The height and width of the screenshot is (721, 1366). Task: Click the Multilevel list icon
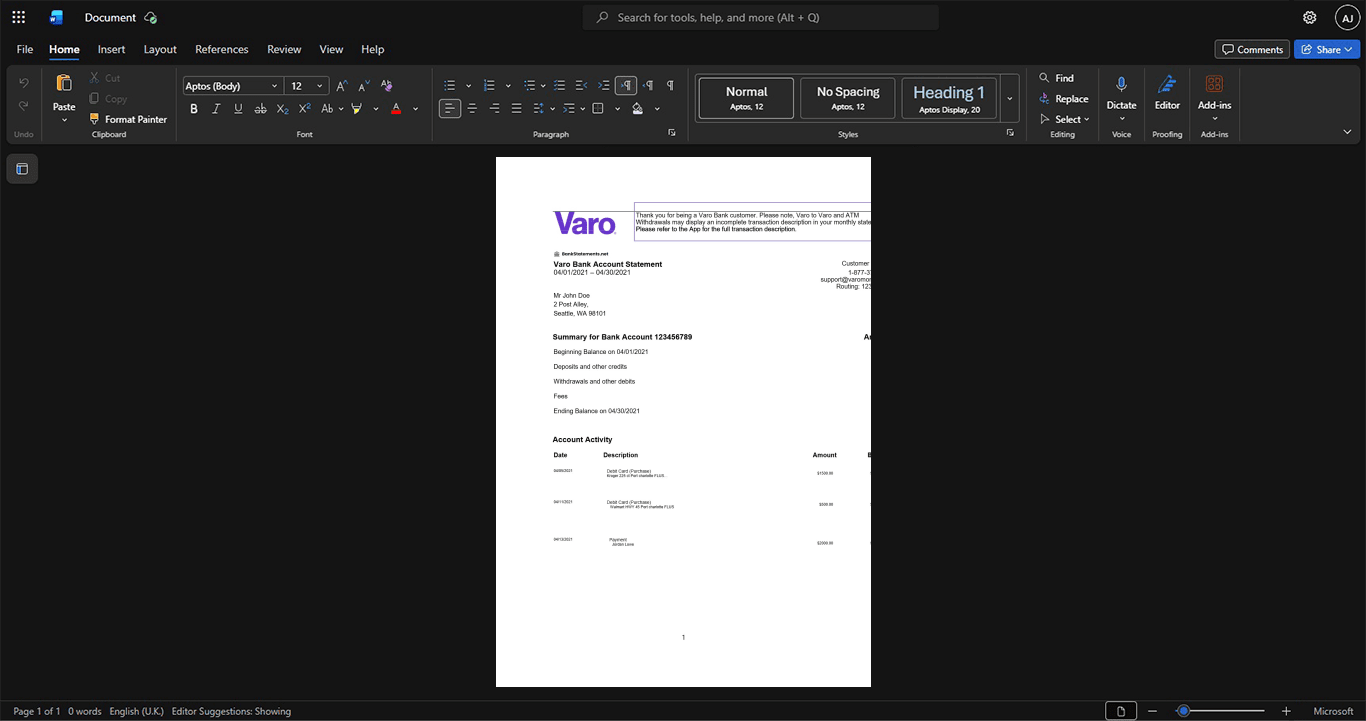coord(529,86)
